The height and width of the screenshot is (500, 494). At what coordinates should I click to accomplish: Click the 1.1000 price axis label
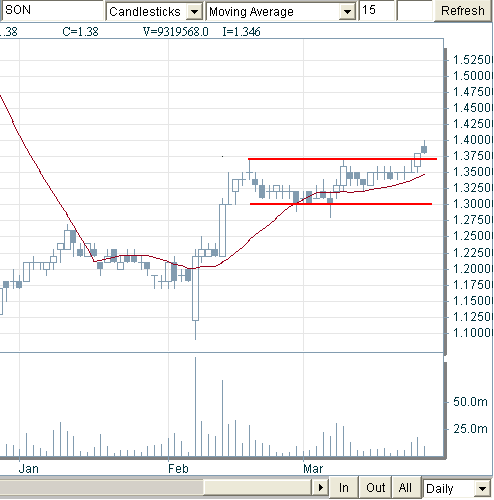pyautogui.click(x=473, y=333)
